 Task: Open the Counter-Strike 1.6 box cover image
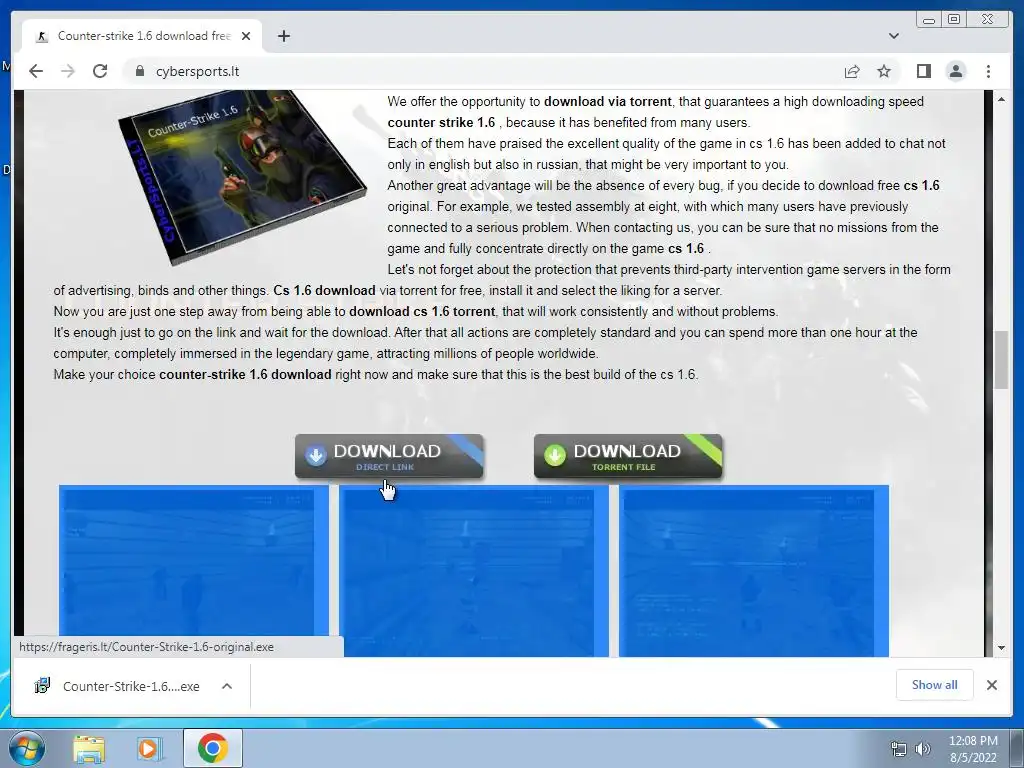pyautogui.click(x=242, y=178)
